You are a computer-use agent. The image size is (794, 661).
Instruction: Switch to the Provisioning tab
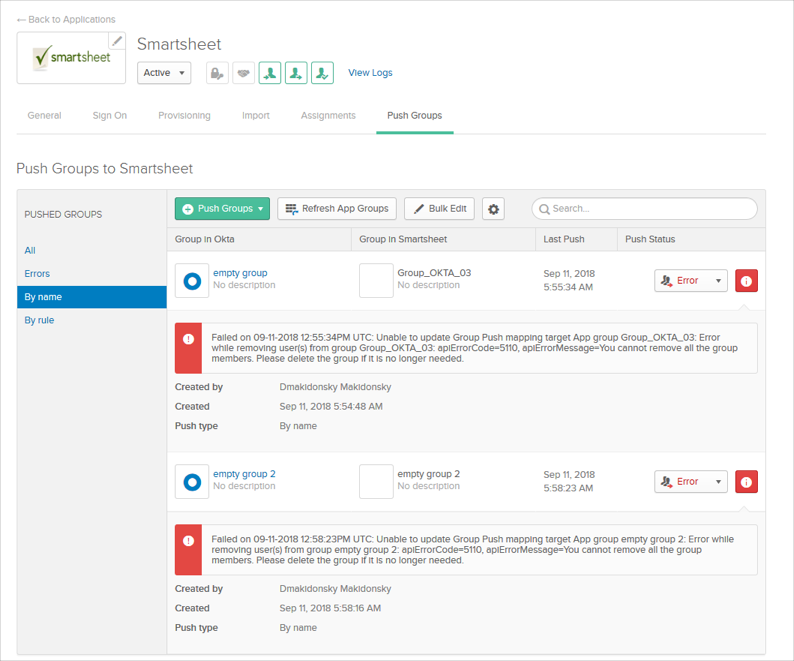(184, 116)
